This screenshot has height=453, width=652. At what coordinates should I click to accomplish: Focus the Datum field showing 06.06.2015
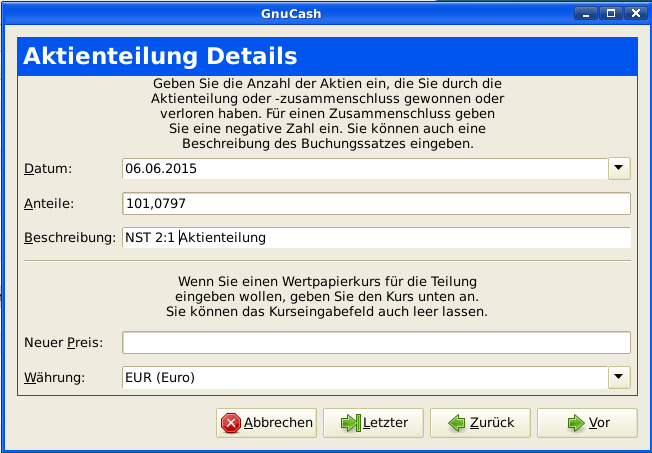[364, 168]
